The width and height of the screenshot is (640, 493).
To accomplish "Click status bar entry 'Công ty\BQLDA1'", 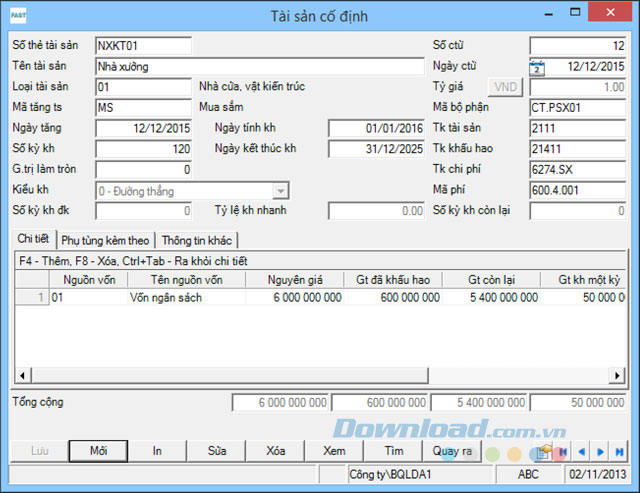I will (x=420, y=475).
